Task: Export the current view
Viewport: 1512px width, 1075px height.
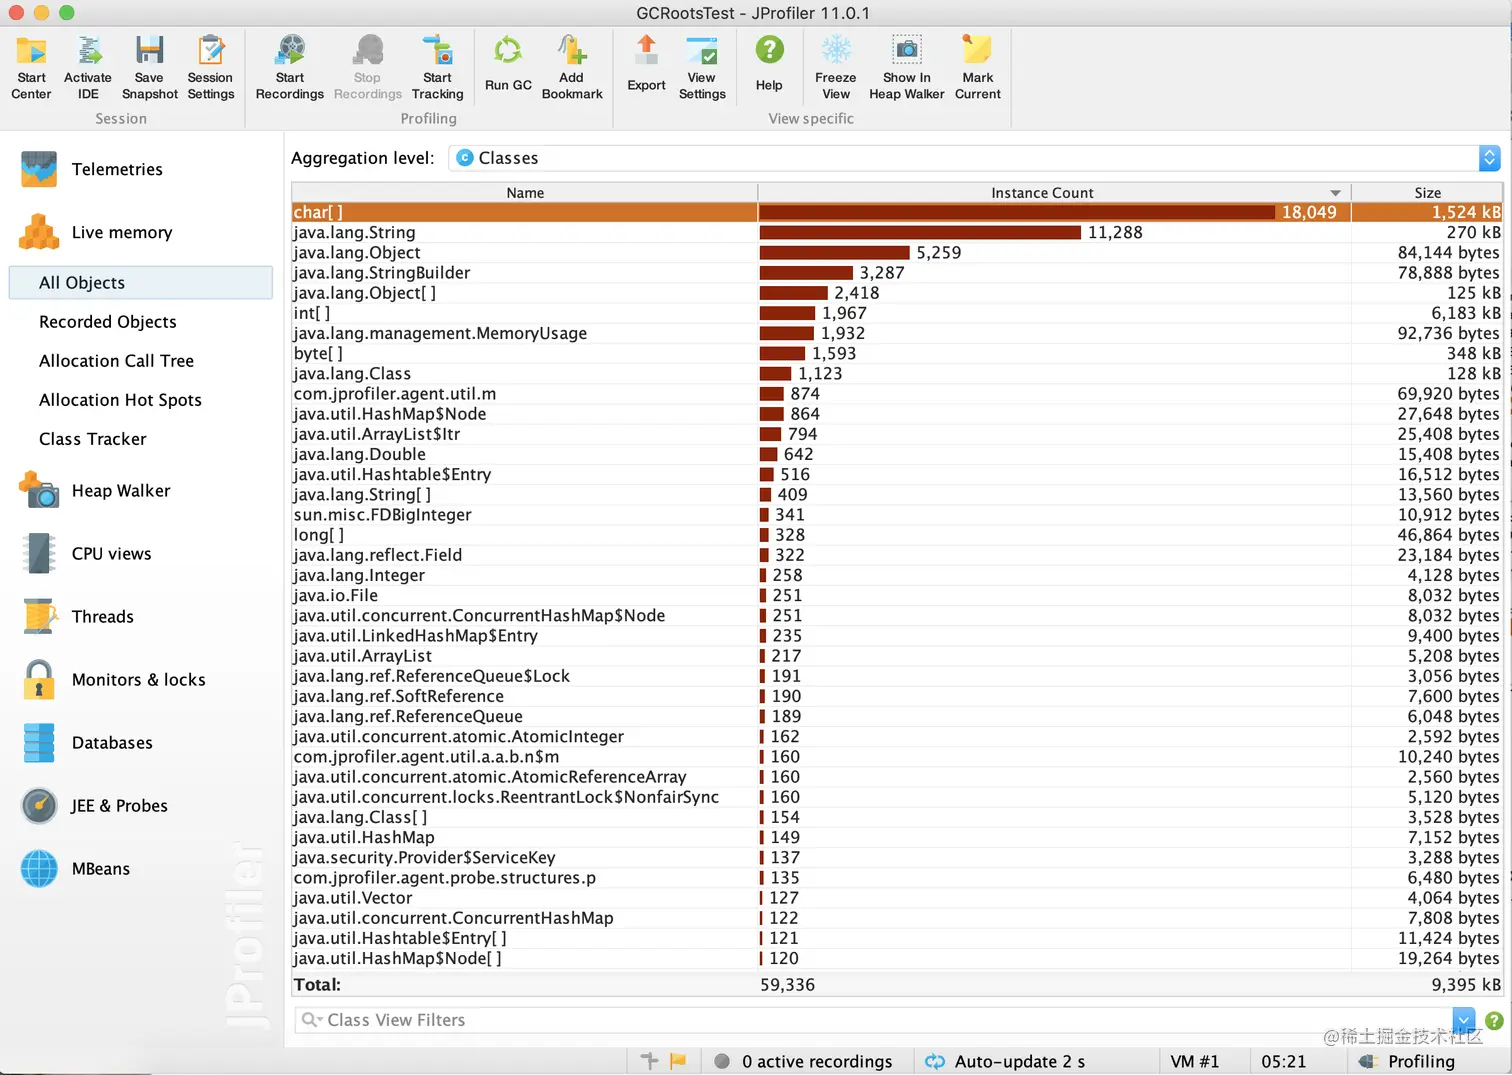Action: [646, 63]
